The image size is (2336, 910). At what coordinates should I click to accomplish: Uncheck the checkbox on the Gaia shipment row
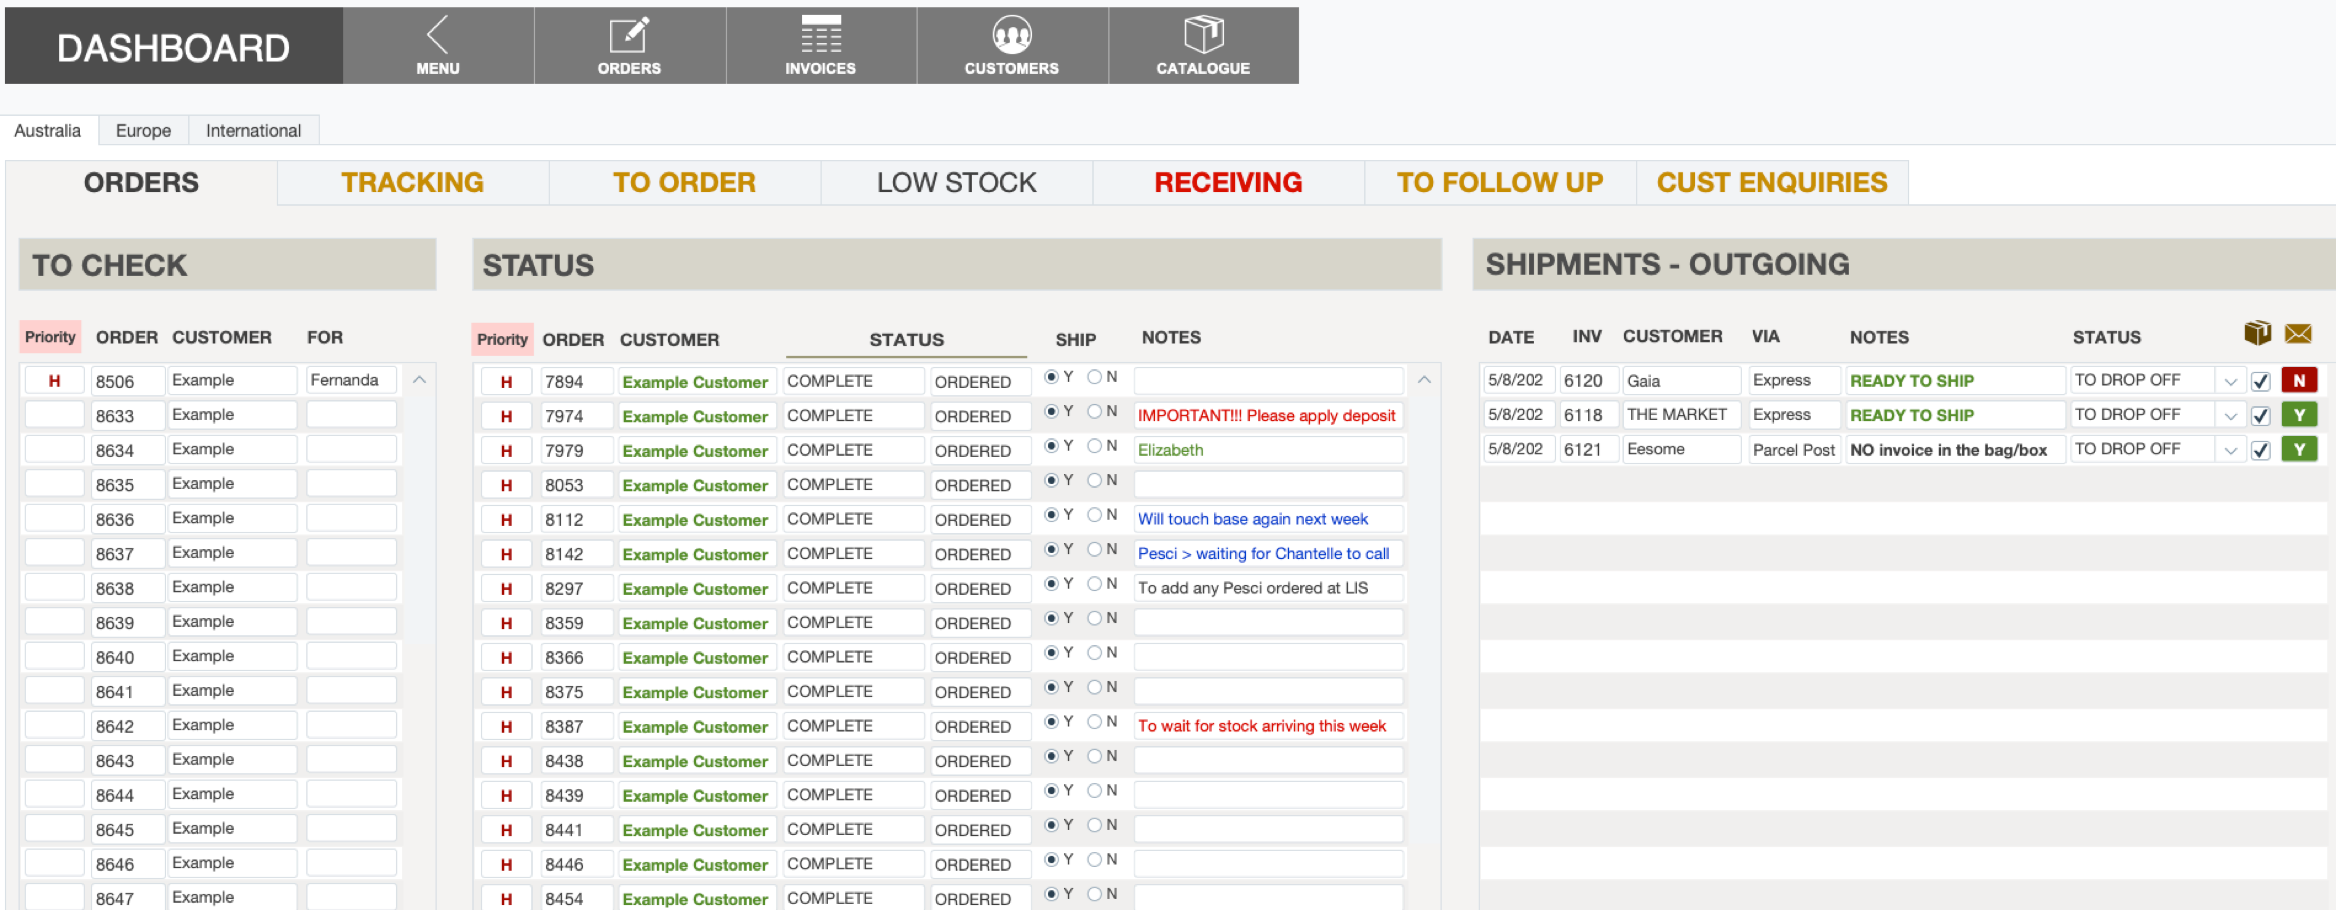(x=2261, y=380)
